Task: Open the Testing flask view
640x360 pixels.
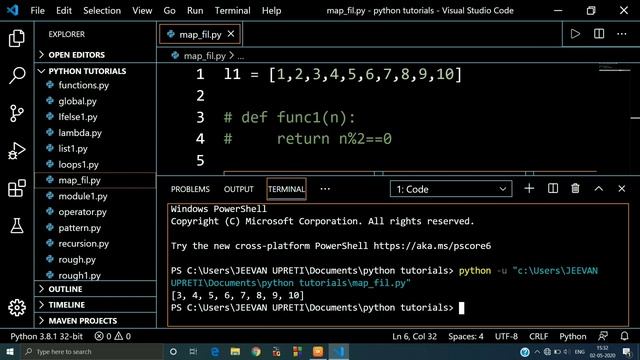Action: coord(17,225)
